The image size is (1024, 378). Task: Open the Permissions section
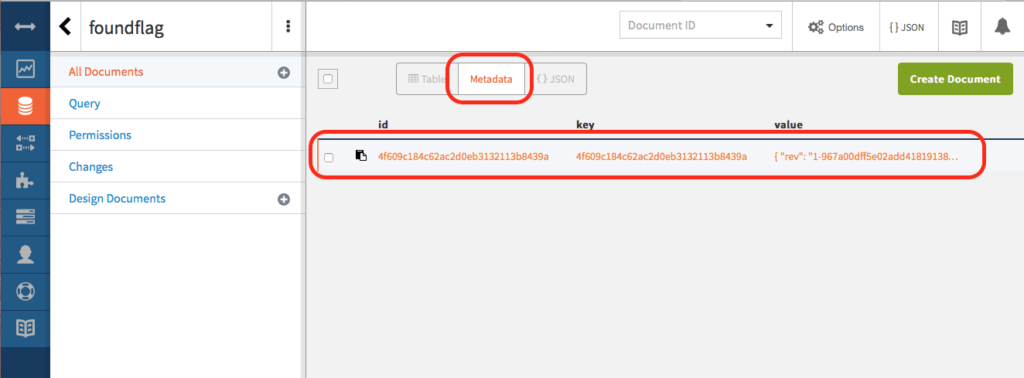tap(100, 135)
